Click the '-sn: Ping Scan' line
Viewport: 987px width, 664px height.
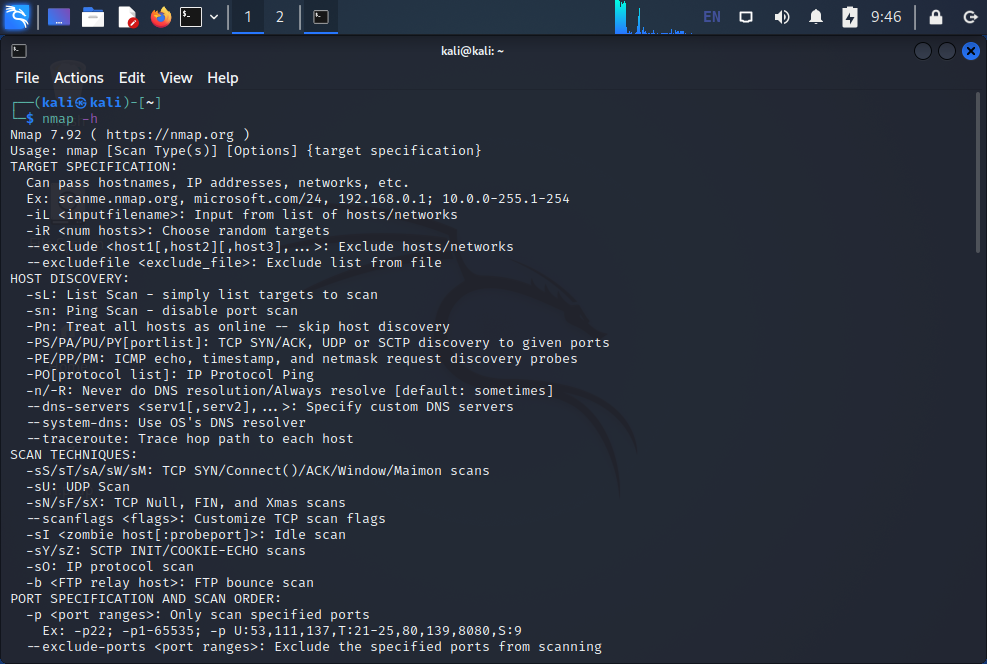tap(162, 311)
